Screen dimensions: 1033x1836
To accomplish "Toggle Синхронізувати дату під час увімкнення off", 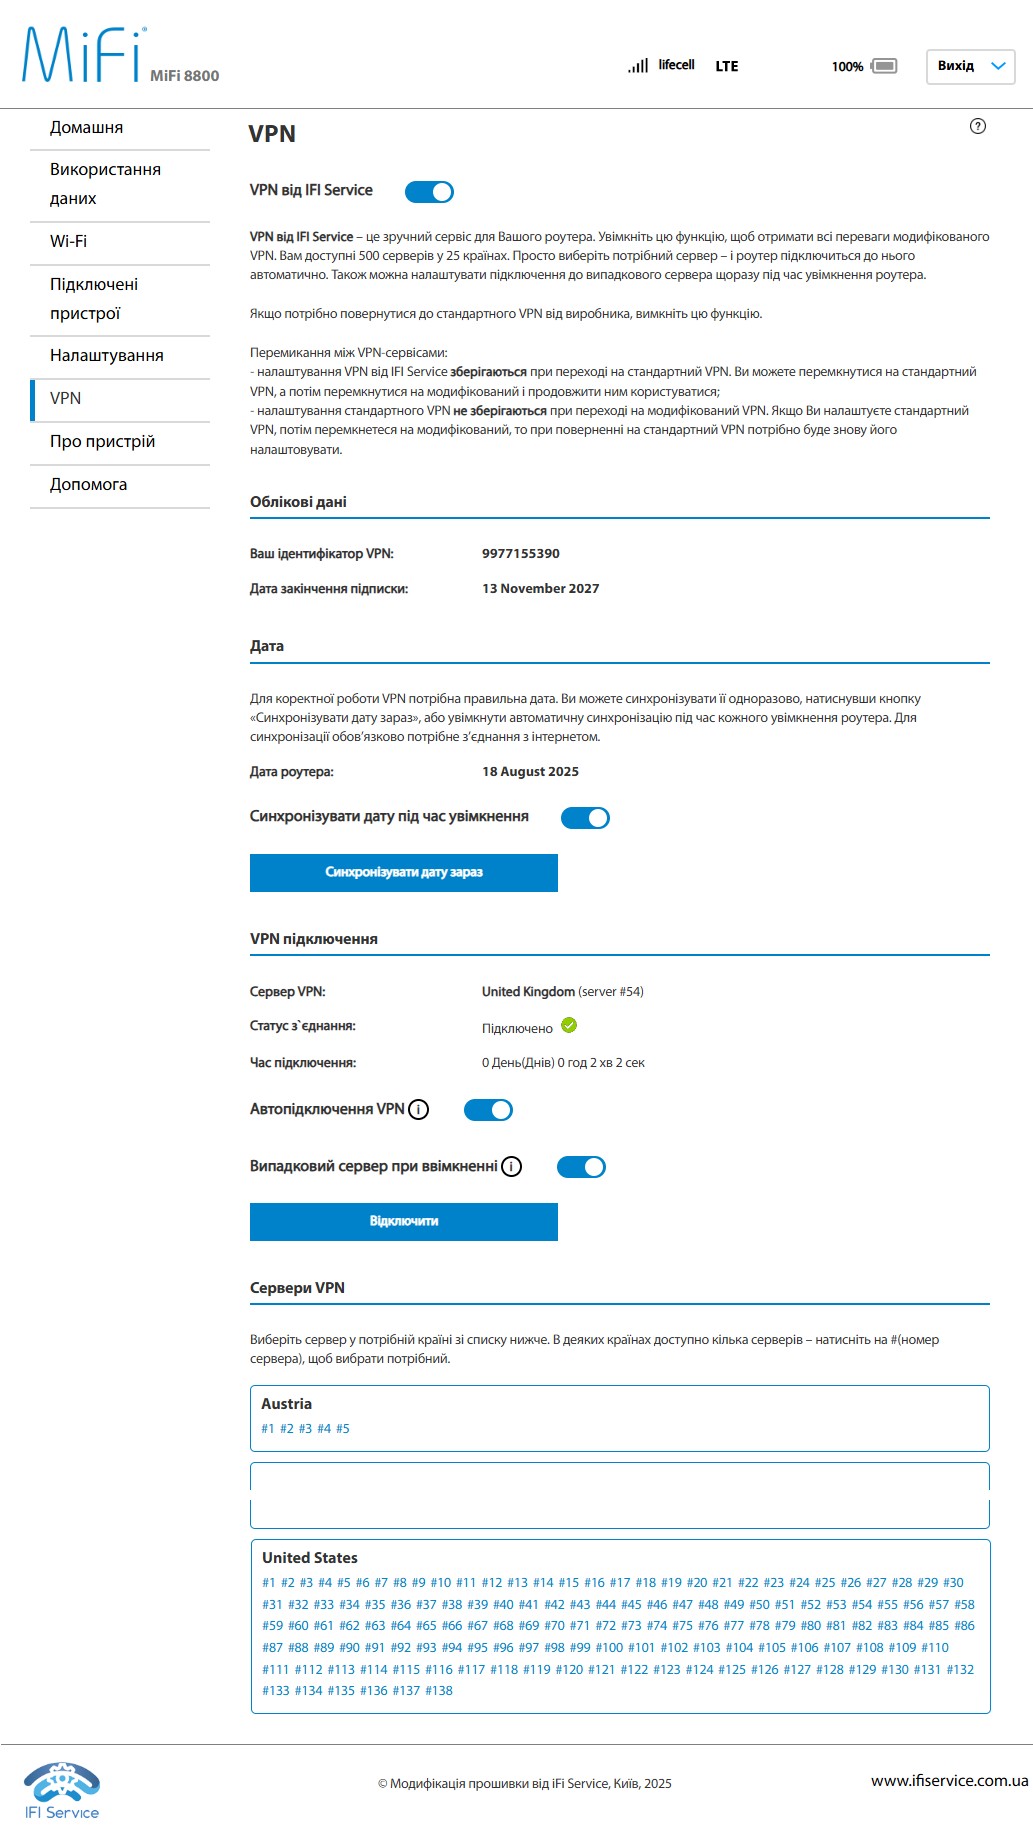I will 587,817.
